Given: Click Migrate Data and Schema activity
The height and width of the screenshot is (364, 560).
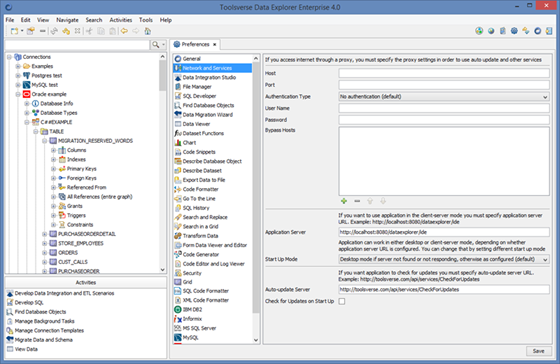Looking at the screenshot, I should pos(43,340).
